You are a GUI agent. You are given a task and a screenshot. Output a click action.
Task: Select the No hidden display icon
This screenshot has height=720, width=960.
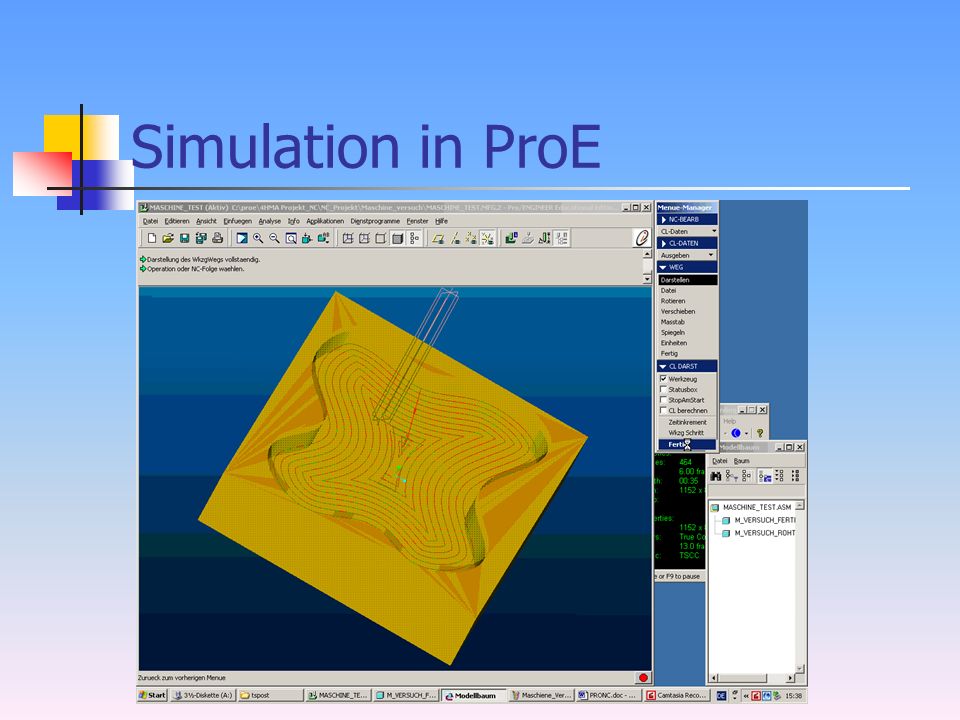click(x=381, y=238)
